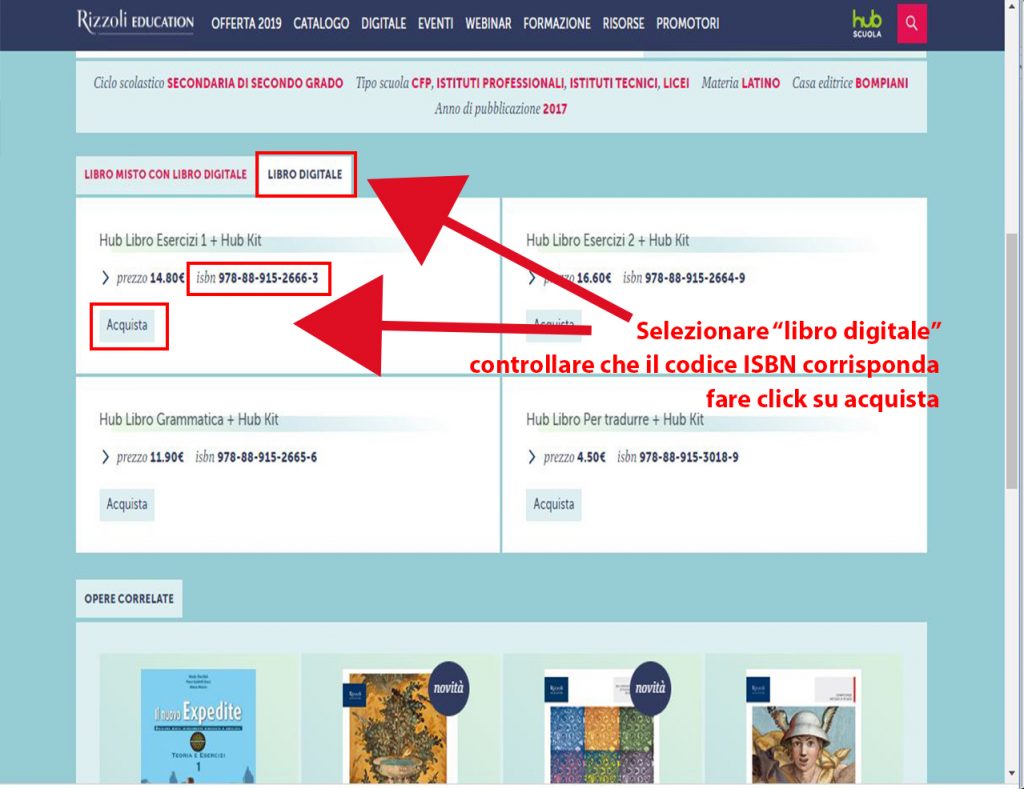
Task: Open the OFFERTA 2019 menu
Action: (x=246, y=24)
